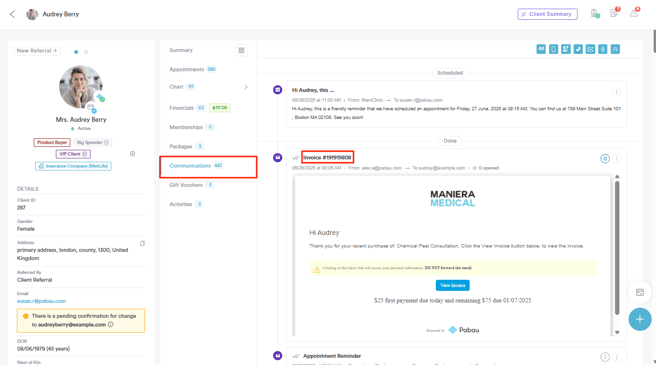
Task: Click the last blue filter icon
Action: tap(615, 49)
